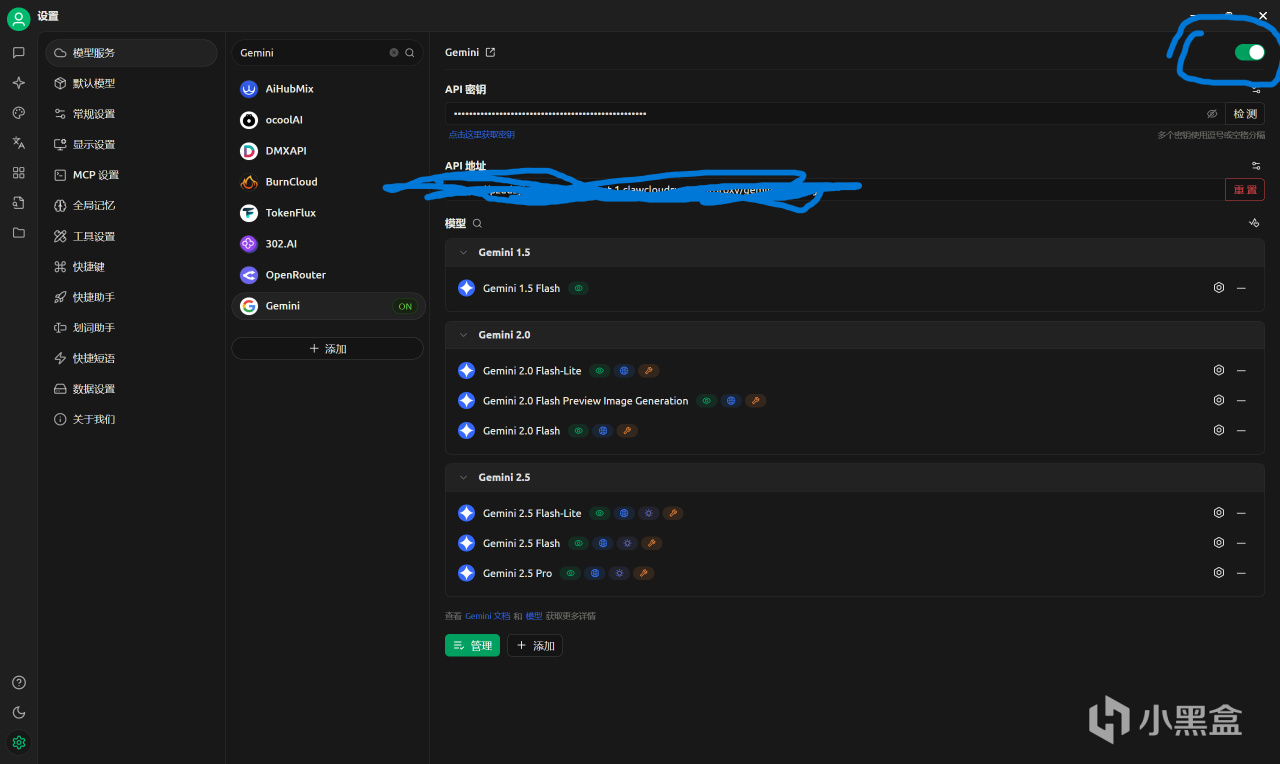Image resolution: width=1280 pixels, height=764 pixels.
Task: Switch theme with the moon icon
Action: [18, 713]
